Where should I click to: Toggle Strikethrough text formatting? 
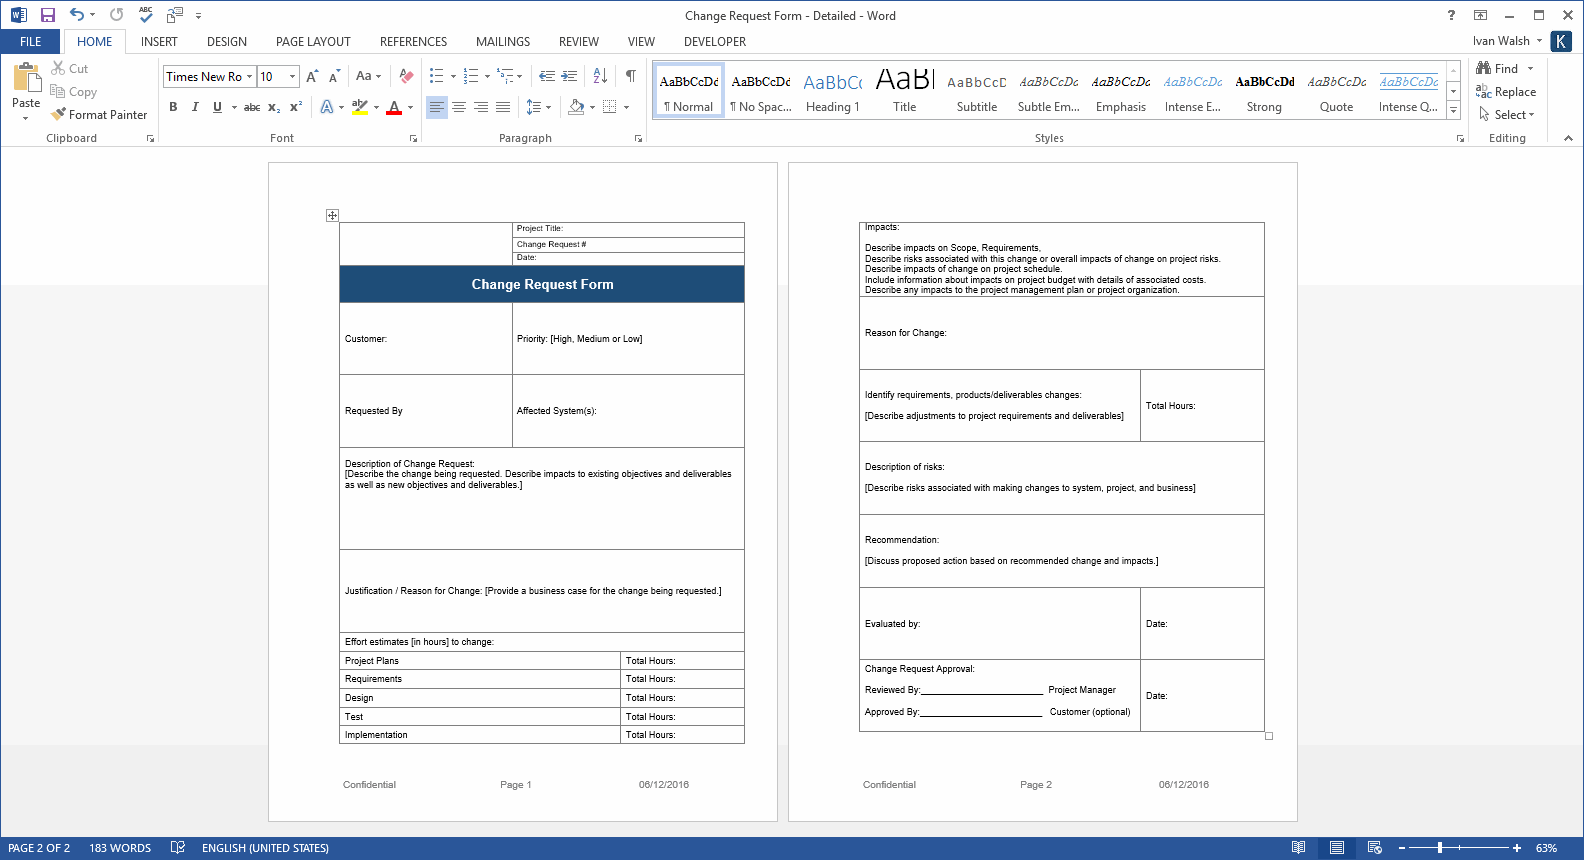pos(252,107)
